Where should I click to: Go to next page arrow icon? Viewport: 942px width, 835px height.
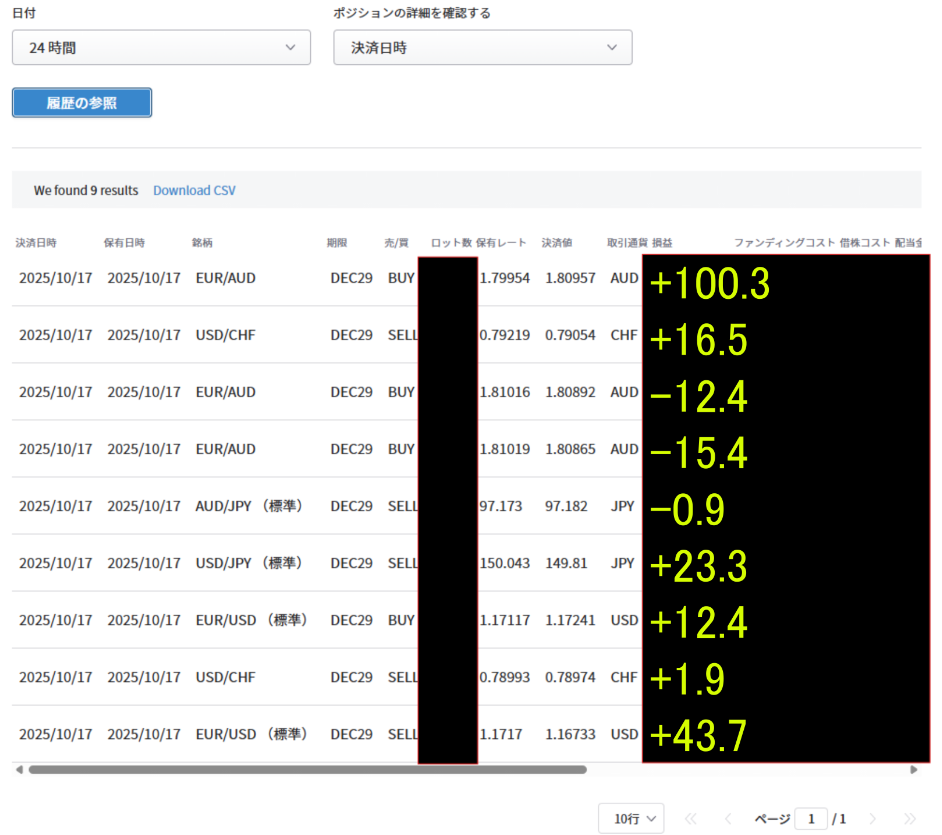[872, 818]
